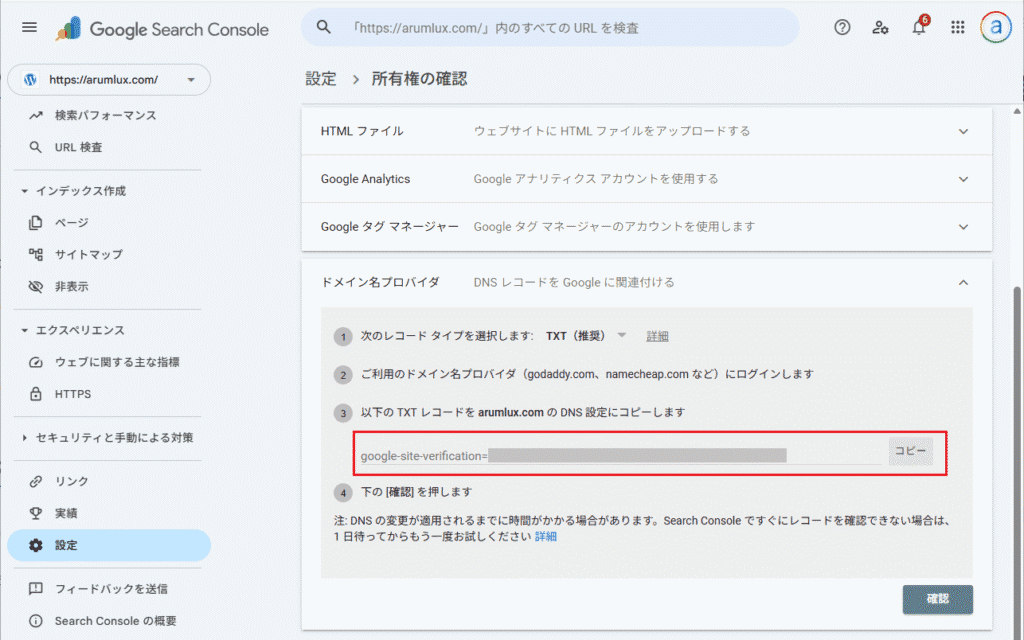Open the hamburger navigation menu
The width and height of the screenshot is (1024, 640).
click(x=28, y=27)
